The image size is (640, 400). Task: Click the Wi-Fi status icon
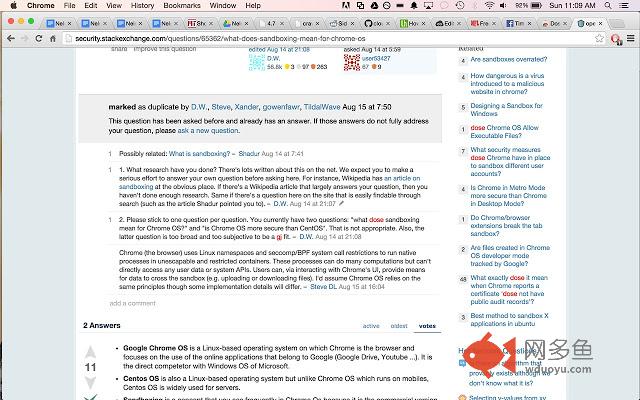pos(489,5)
